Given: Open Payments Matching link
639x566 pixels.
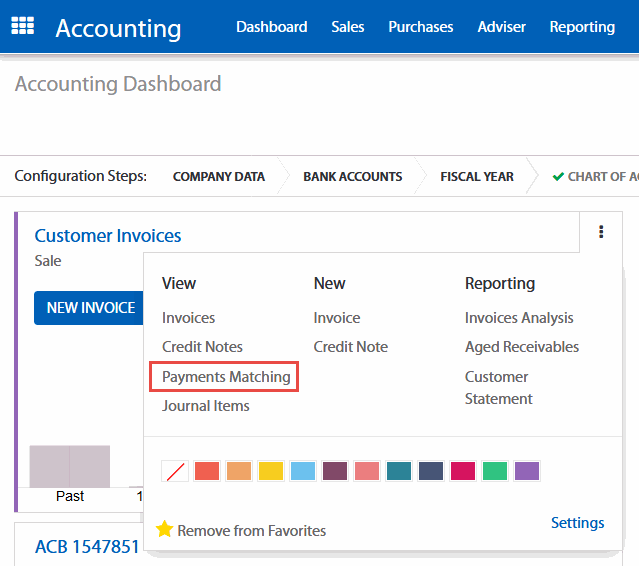Looking at the screenshot, I should pyautogui.click(x=226, y=377).
